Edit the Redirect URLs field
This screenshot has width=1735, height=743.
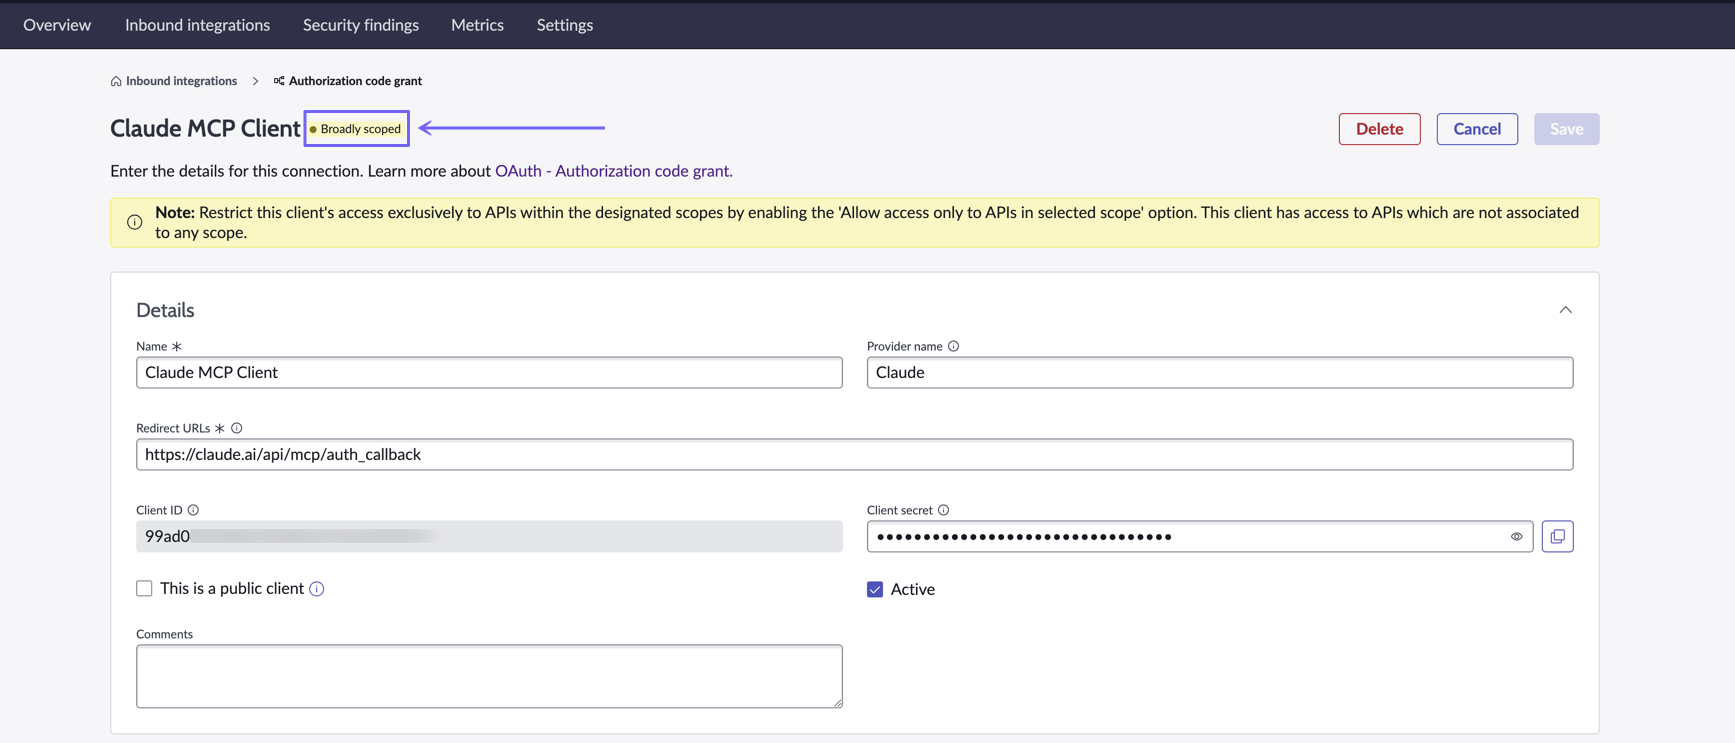pos(854,454)
